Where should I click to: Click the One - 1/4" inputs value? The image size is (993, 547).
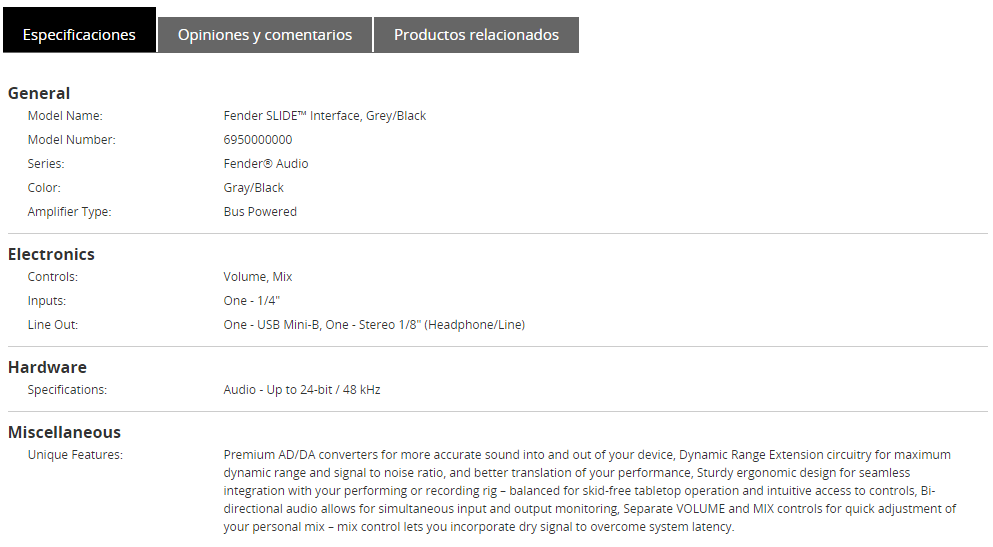[251, 301]
